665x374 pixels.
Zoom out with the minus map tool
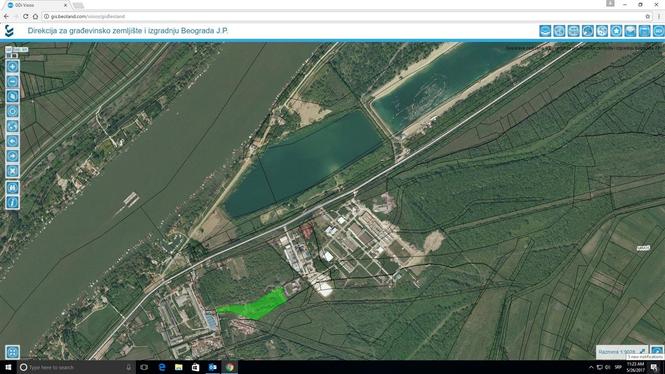tap(12, 81)
